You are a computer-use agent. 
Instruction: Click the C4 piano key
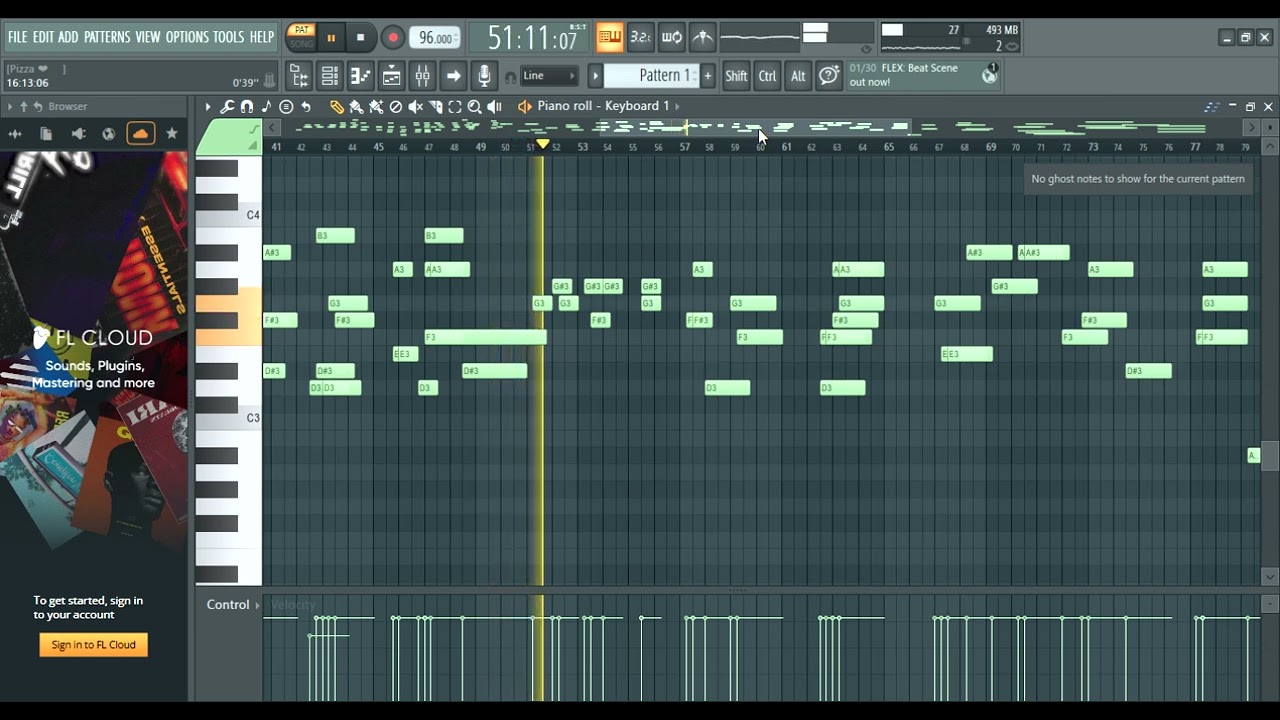point(229,215)
